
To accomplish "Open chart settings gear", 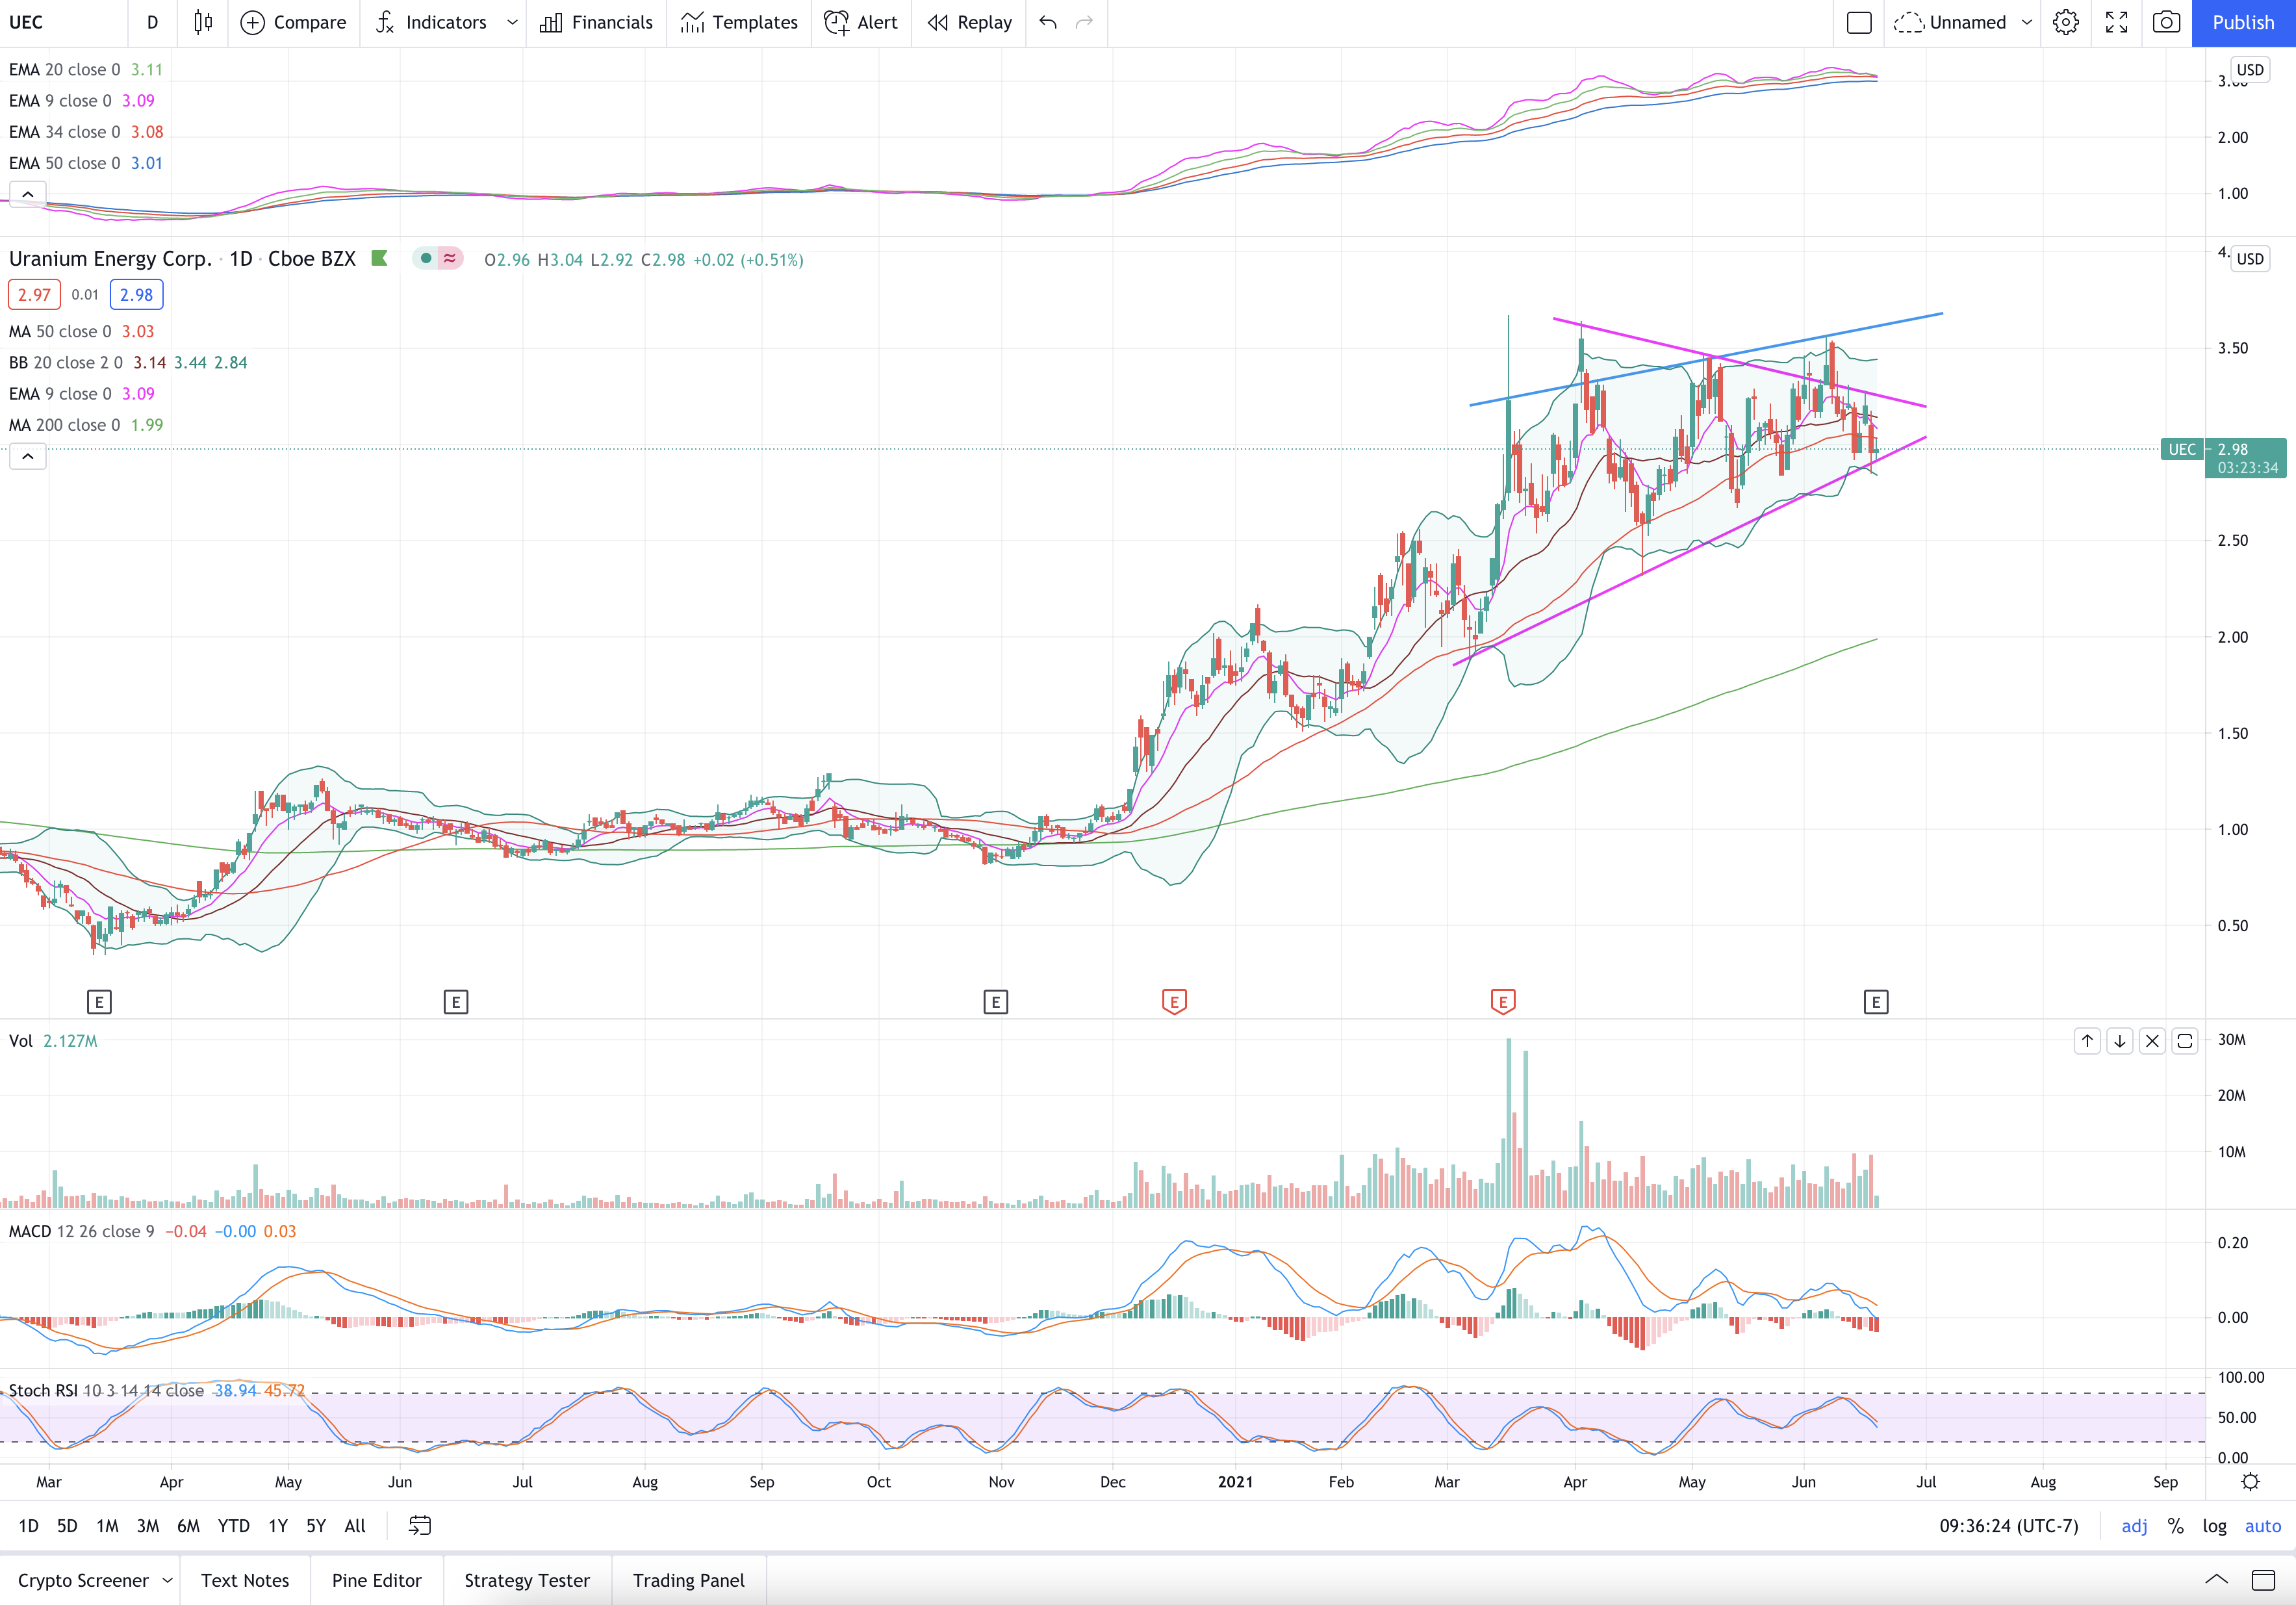I will pos(2066,22).
